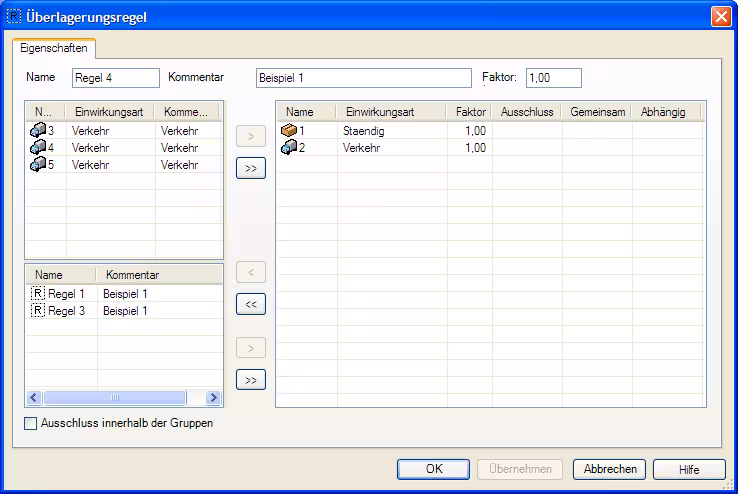Open the Eigenschaften tab
Image resolution: width=738 pixels, height=494 pixels.
53,48
